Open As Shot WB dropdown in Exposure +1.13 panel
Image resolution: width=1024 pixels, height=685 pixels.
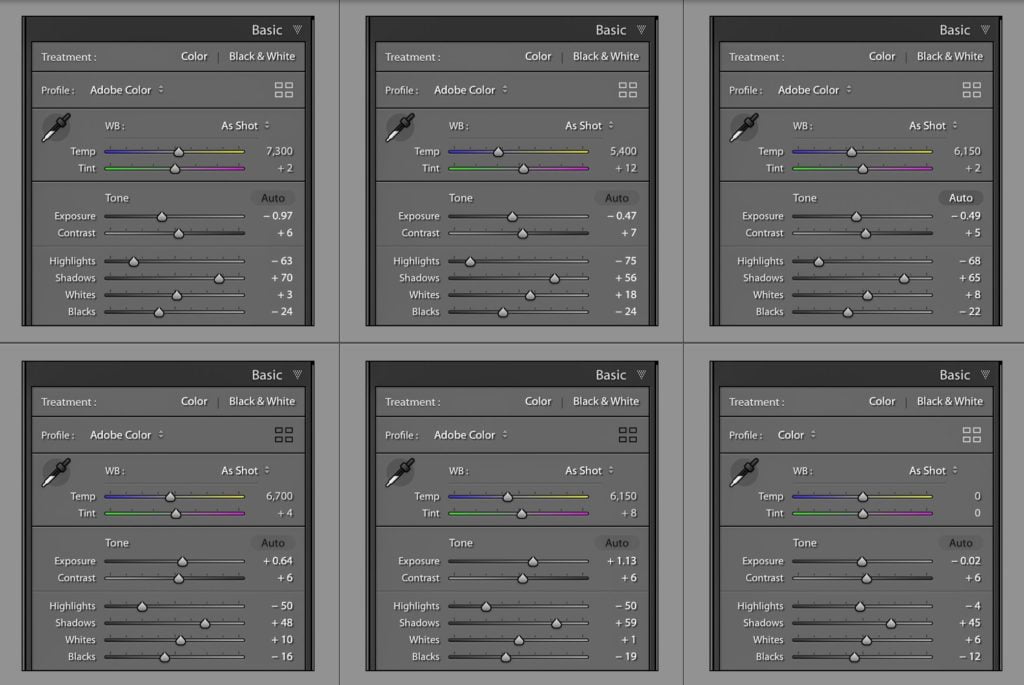(590, 470)
